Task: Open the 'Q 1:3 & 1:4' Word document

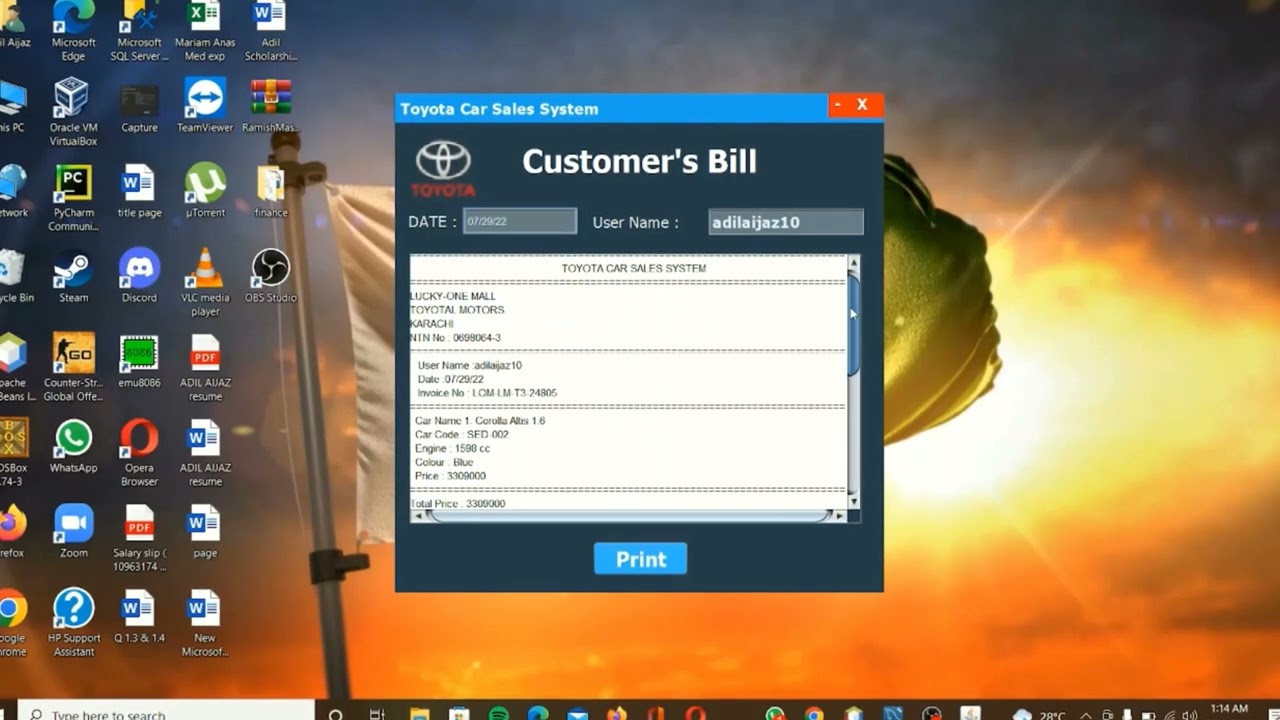Action: (139, 617)
